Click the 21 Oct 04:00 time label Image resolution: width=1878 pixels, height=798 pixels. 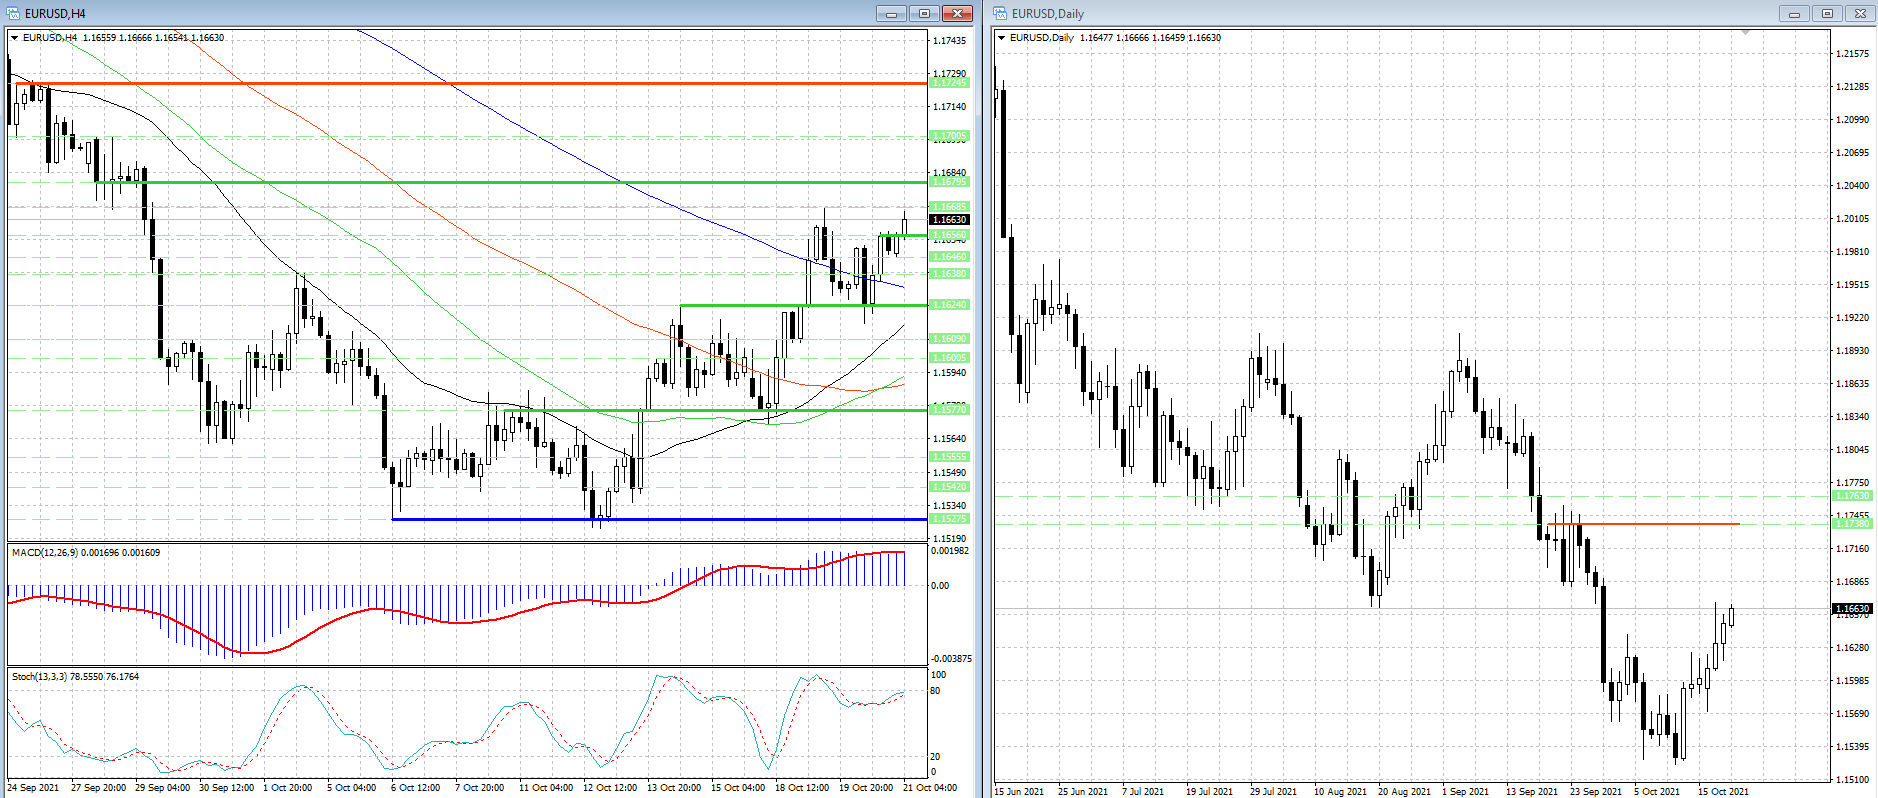[930, 788]
